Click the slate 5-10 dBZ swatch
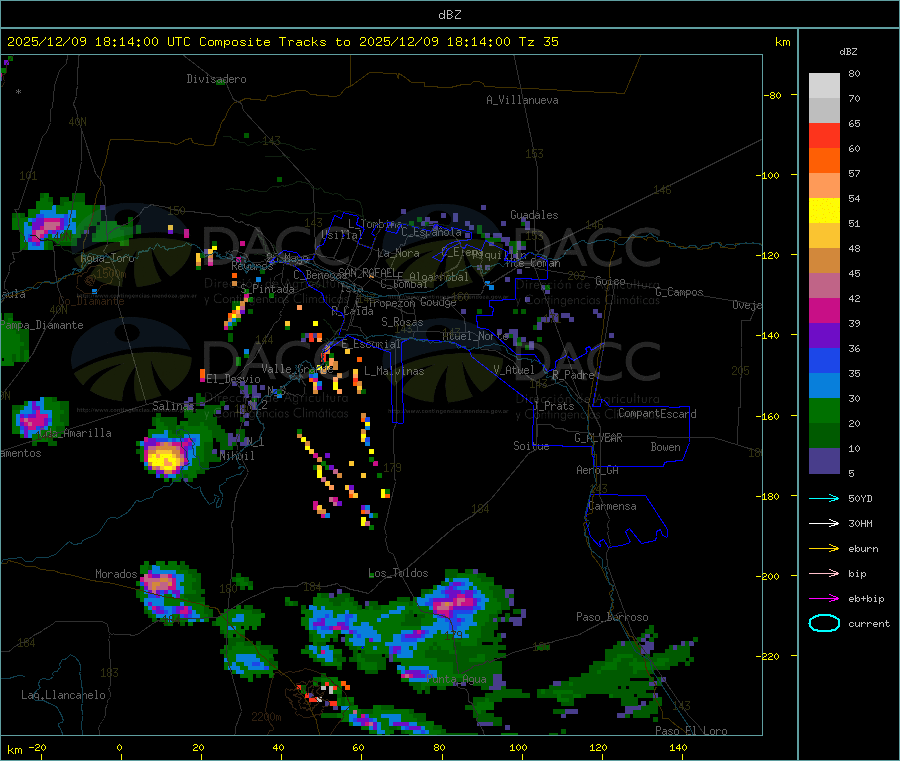The image size is (900, 761). click(824, 461)
